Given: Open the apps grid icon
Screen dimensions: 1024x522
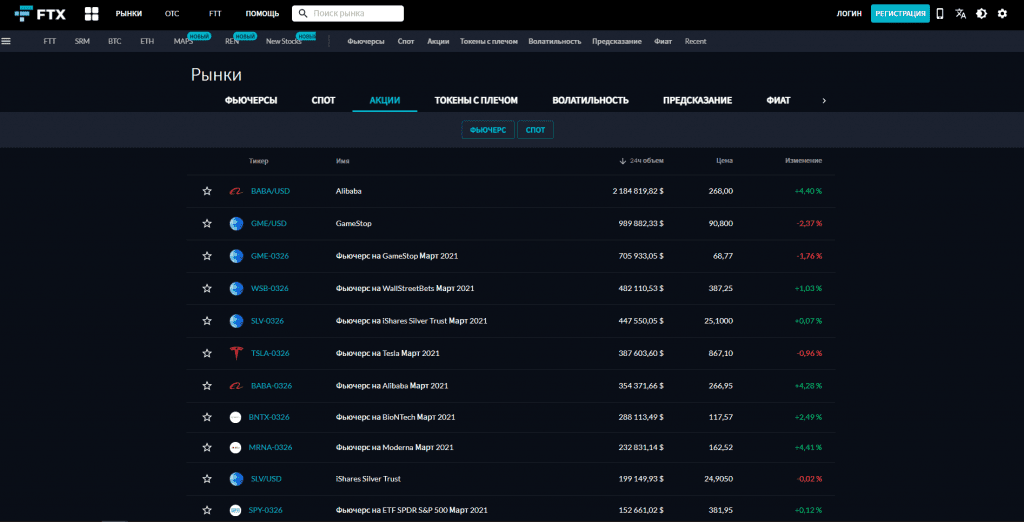Looking at the screenshot, I should 92,14.
